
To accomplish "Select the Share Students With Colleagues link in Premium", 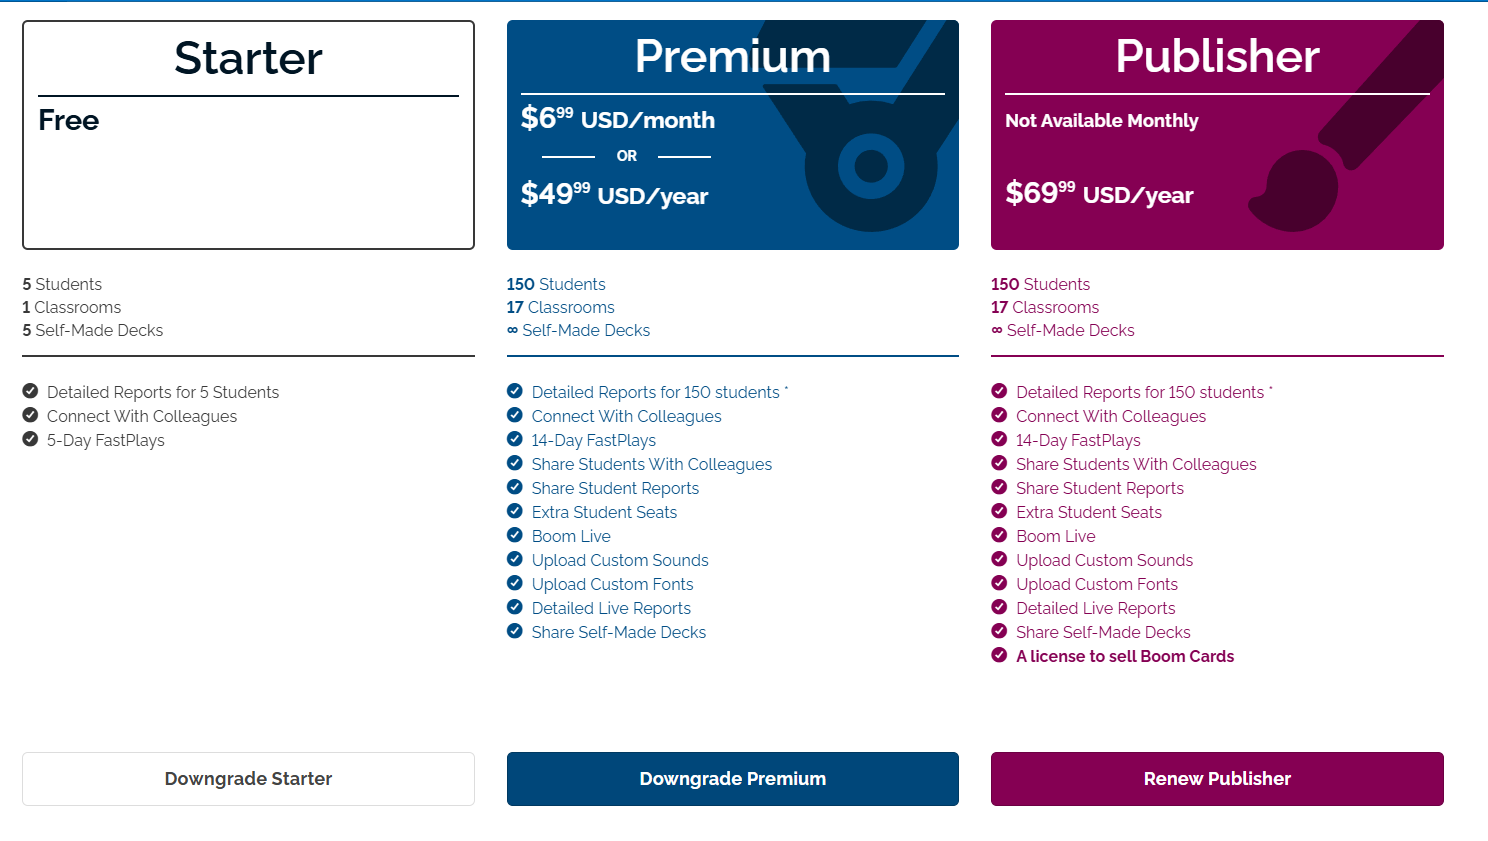I will (651, 463).
